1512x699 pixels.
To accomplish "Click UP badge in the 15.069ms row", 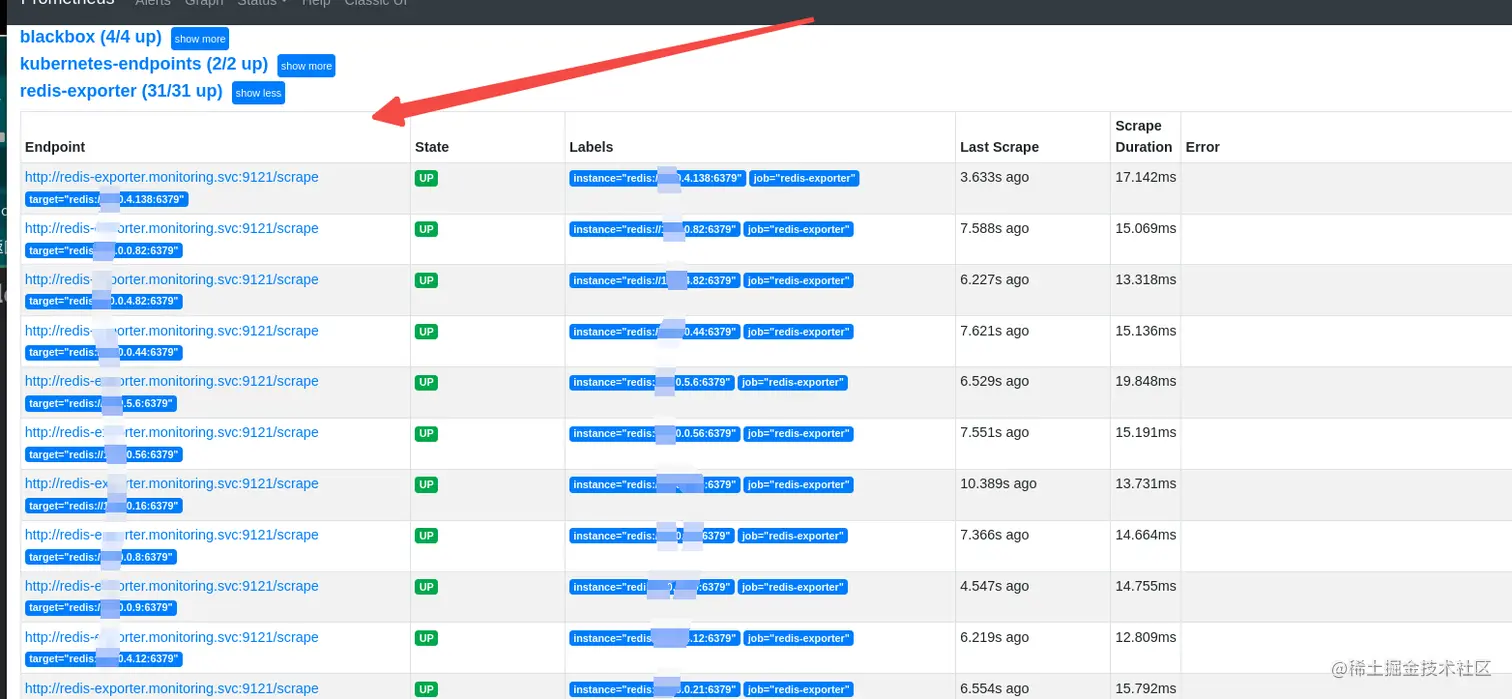I will [427, 229].
